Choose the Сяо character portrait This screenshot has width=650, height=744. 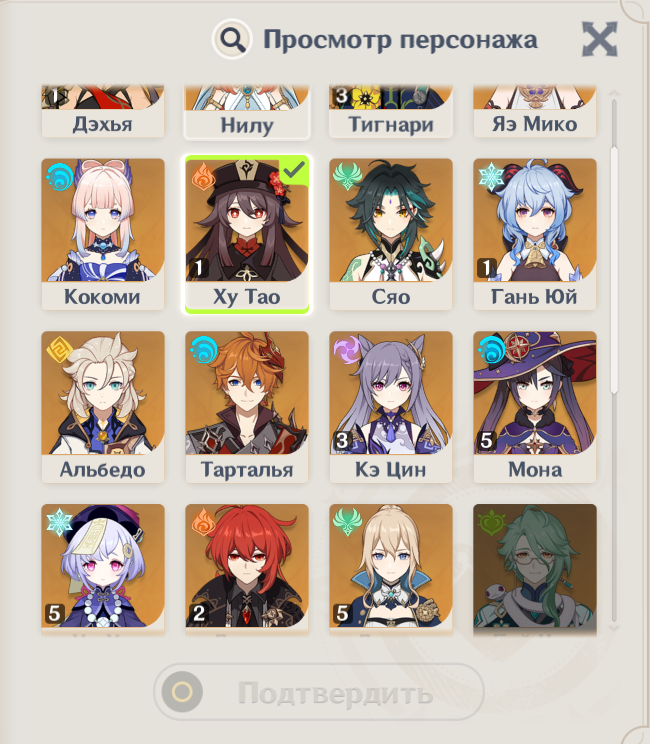391,234
